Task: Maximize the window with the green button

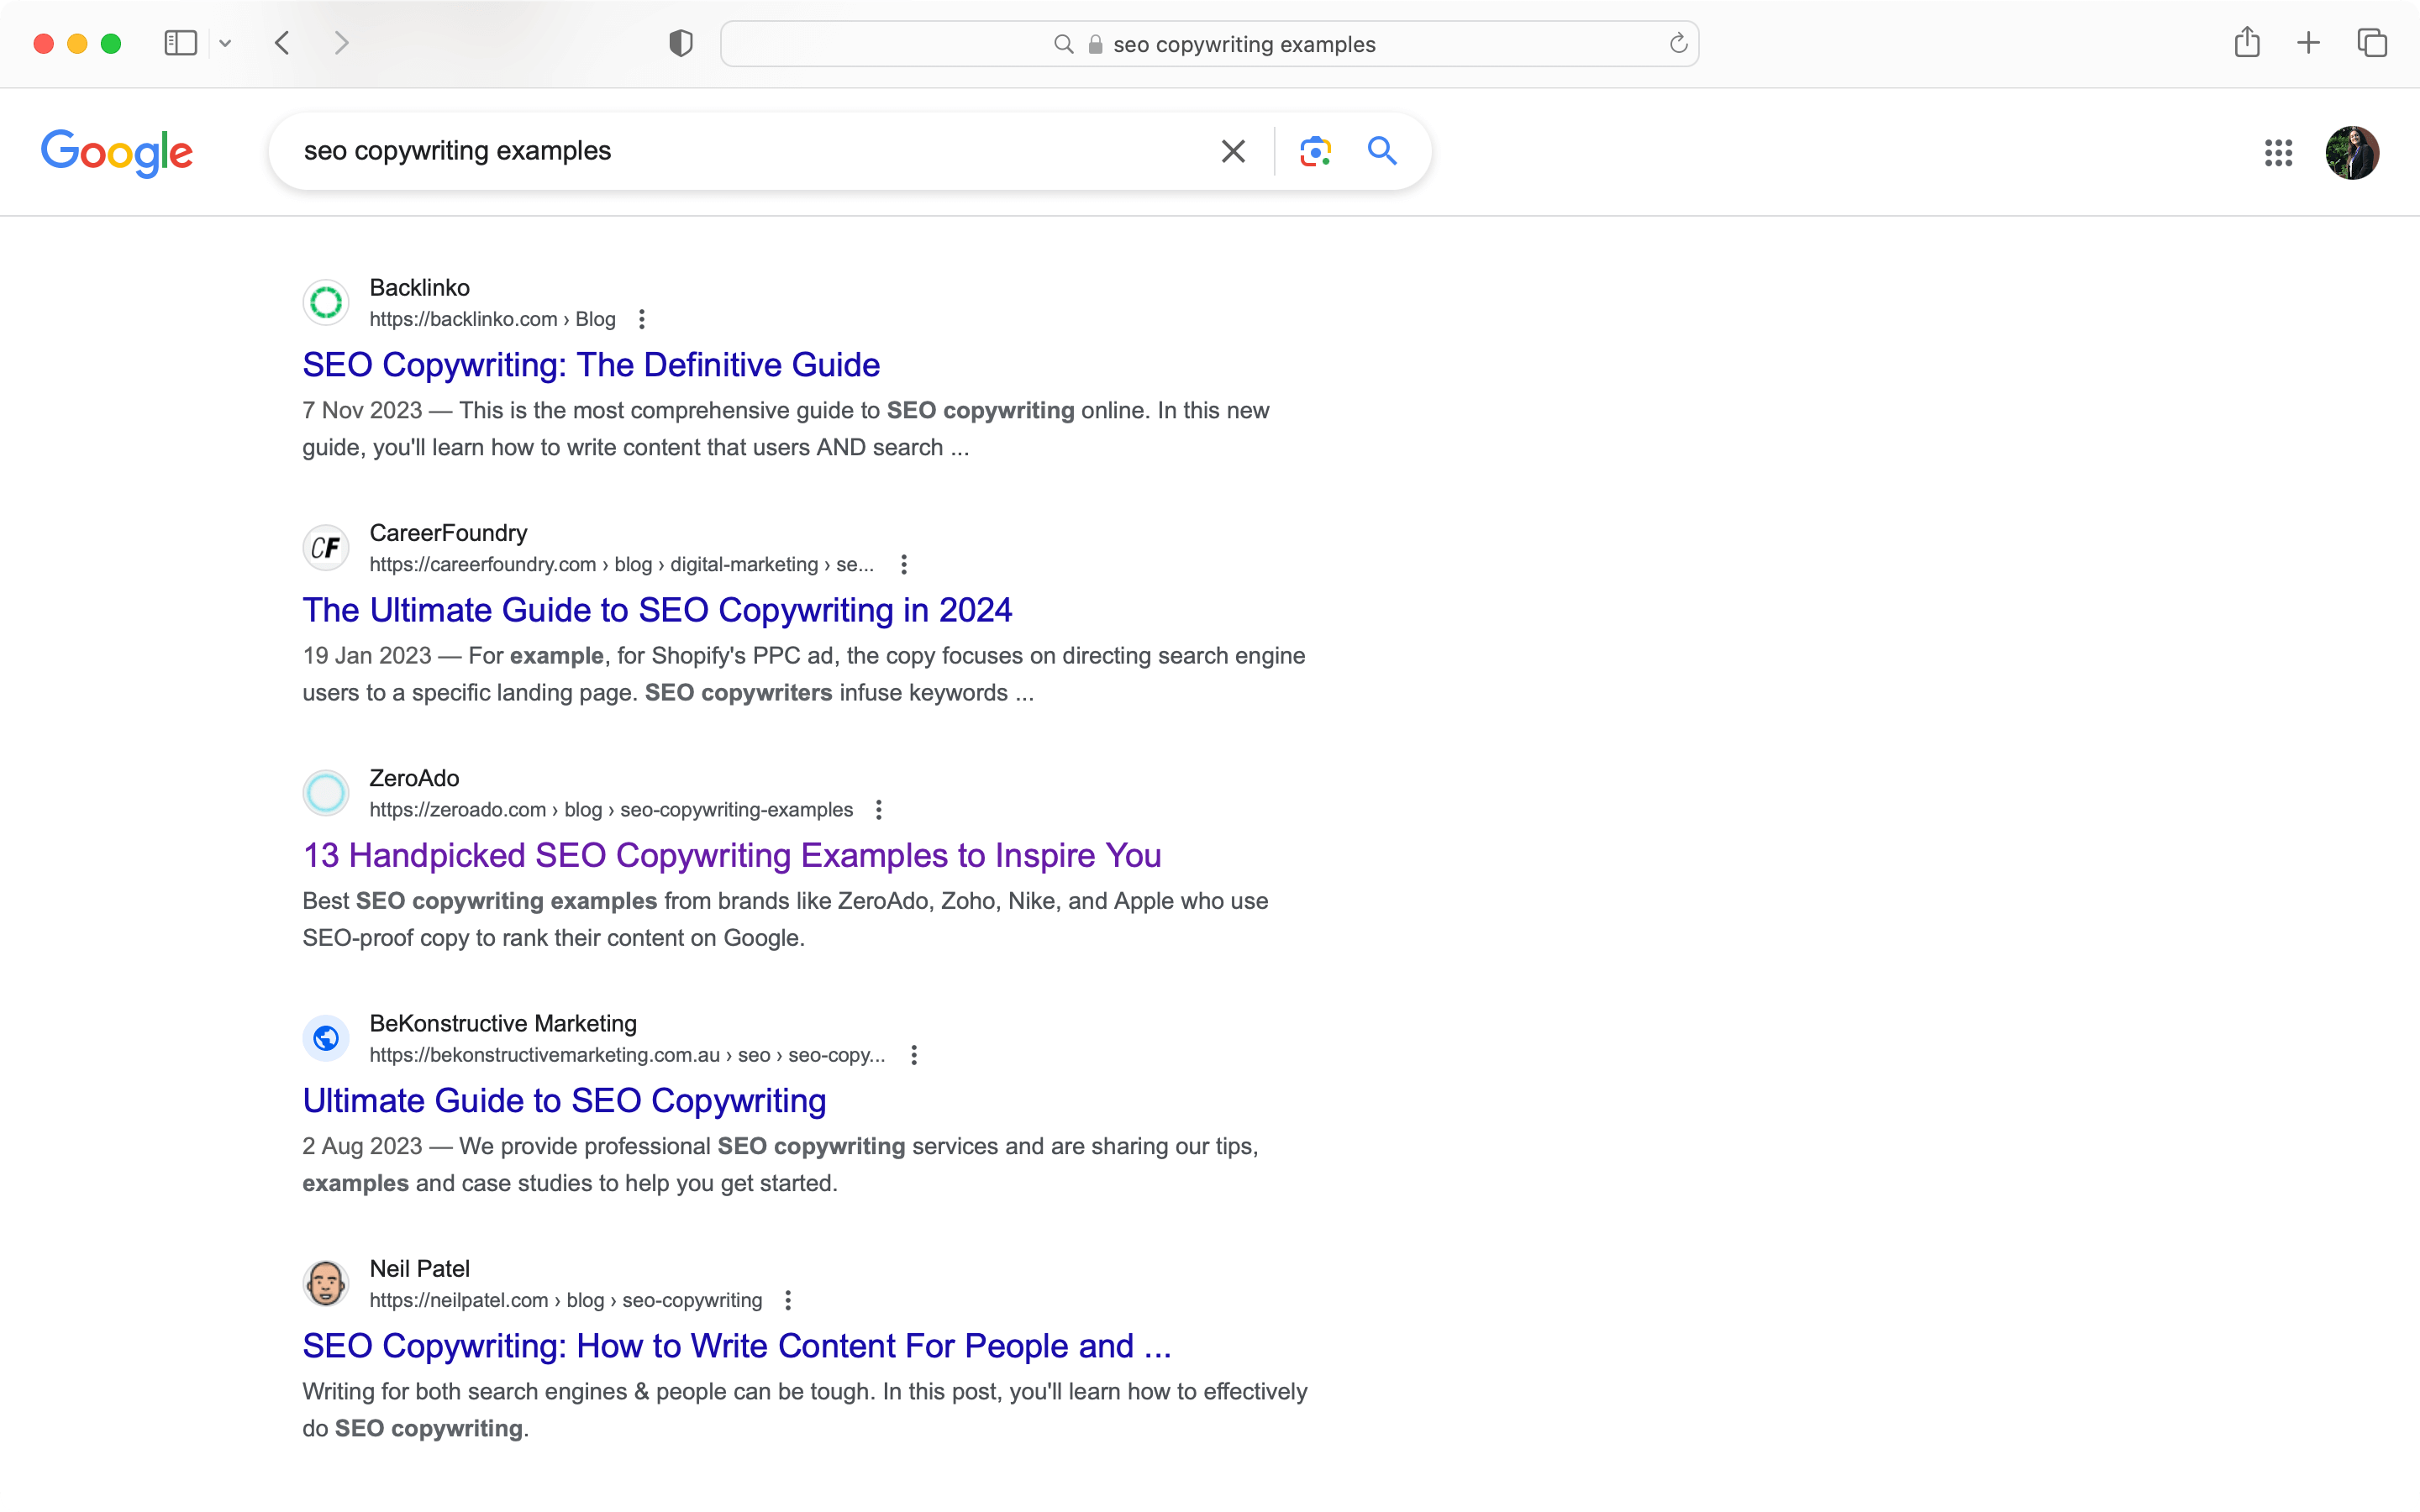Action: pos(111,43)
